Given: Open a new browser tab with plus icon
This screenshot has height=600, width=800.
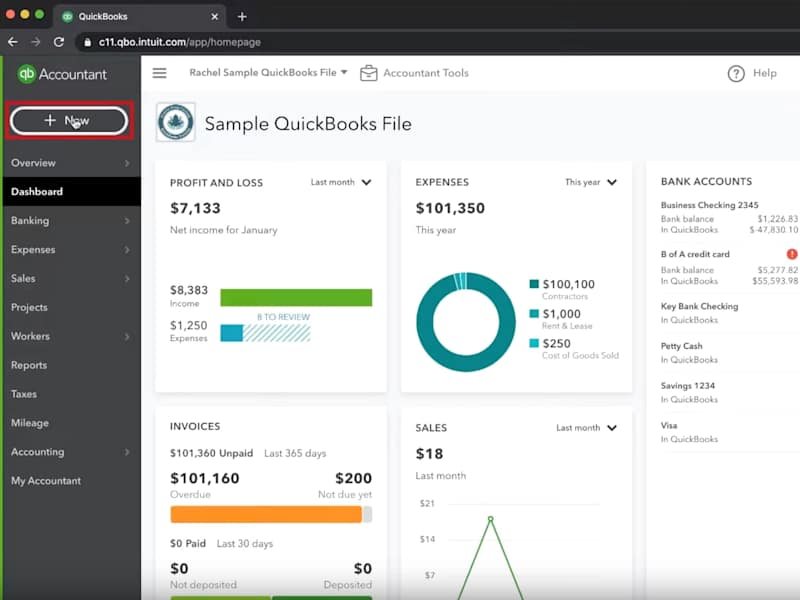Looking at the screenshot, I should [x=242, y=17].
